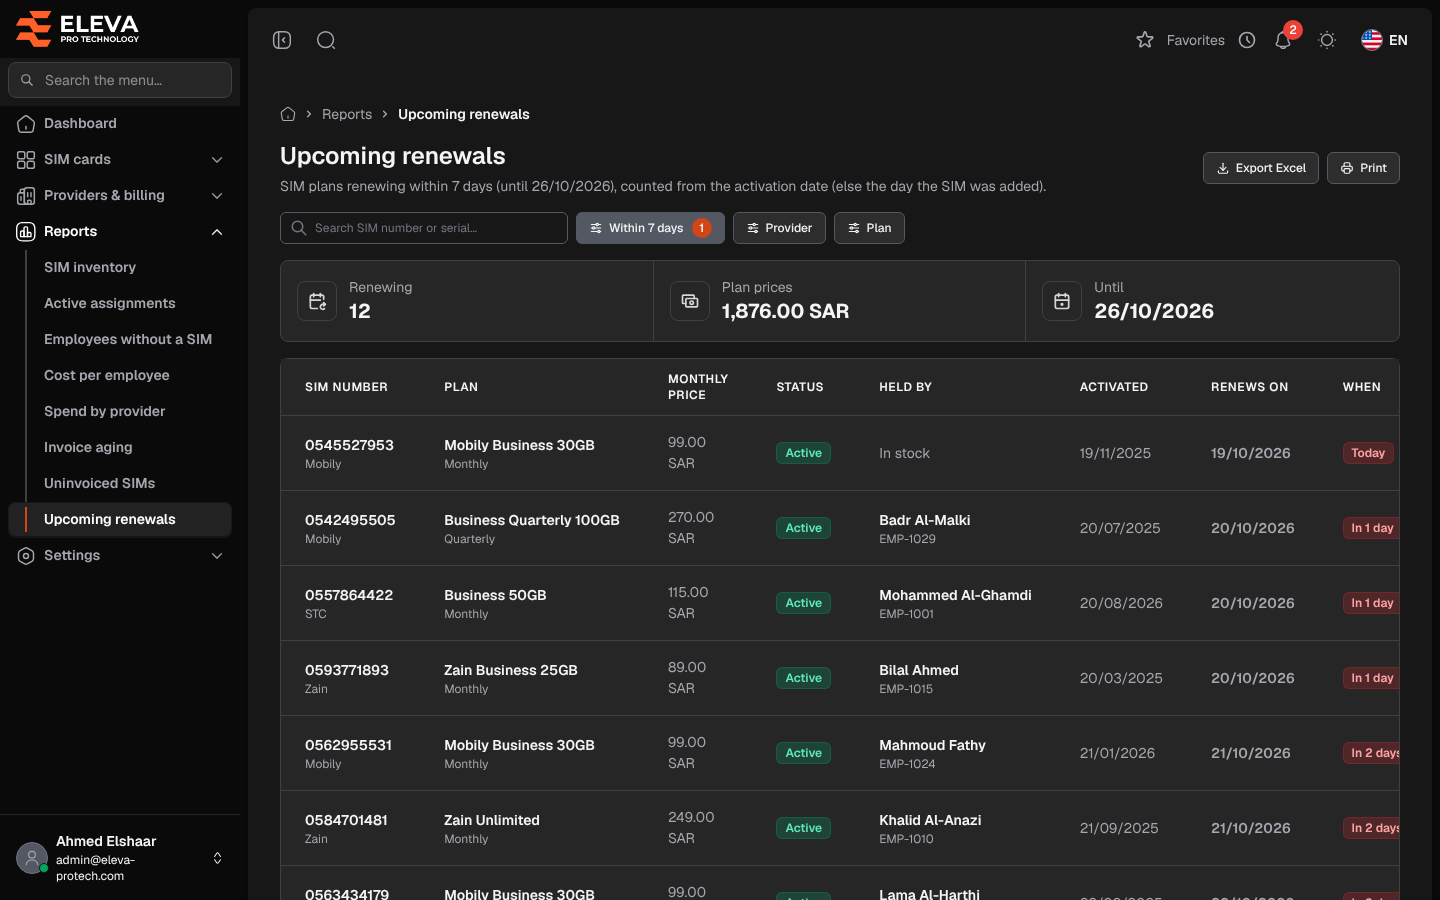
Task: Click the user avatar for Ahmed Elshaar
Action: pyautogui.click(x=32, y=858)
